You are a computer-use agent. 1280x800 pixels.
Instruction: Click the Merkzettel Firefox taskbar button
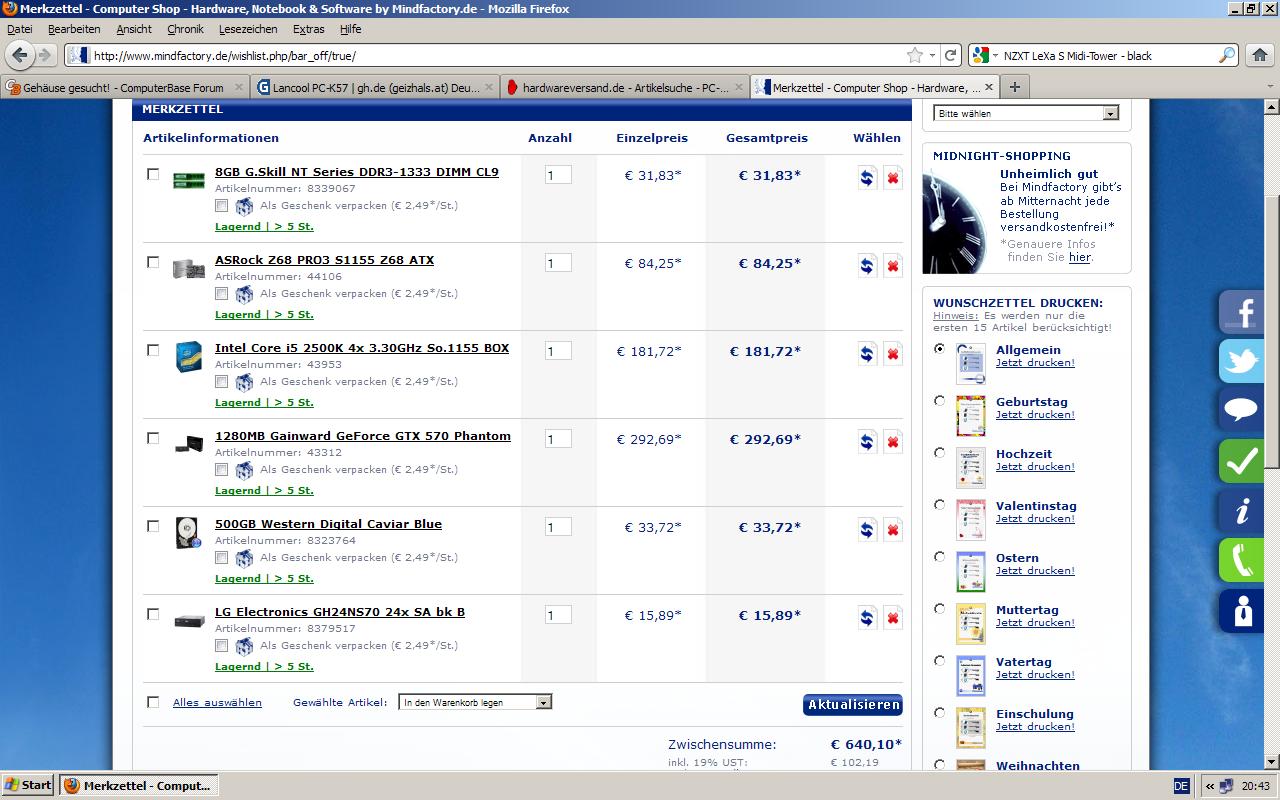[137, 786]
